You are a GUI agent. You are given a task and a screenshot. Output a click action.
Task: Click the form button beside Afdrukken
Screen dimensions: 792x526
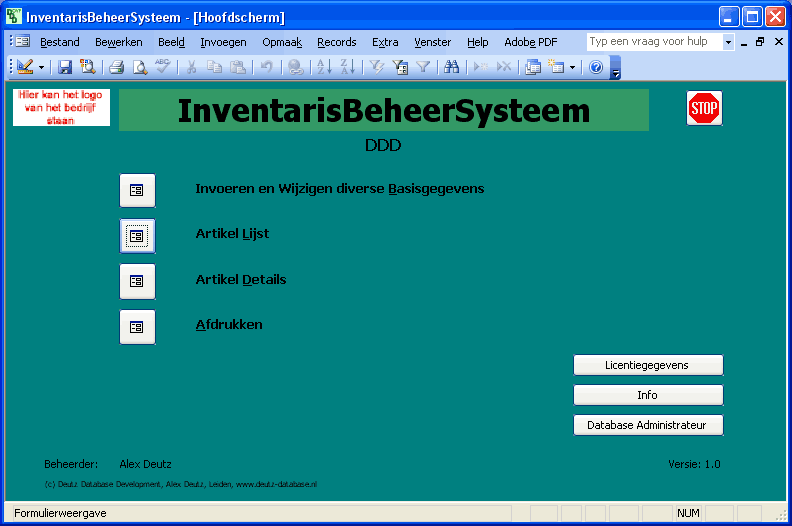pos(137,327)
